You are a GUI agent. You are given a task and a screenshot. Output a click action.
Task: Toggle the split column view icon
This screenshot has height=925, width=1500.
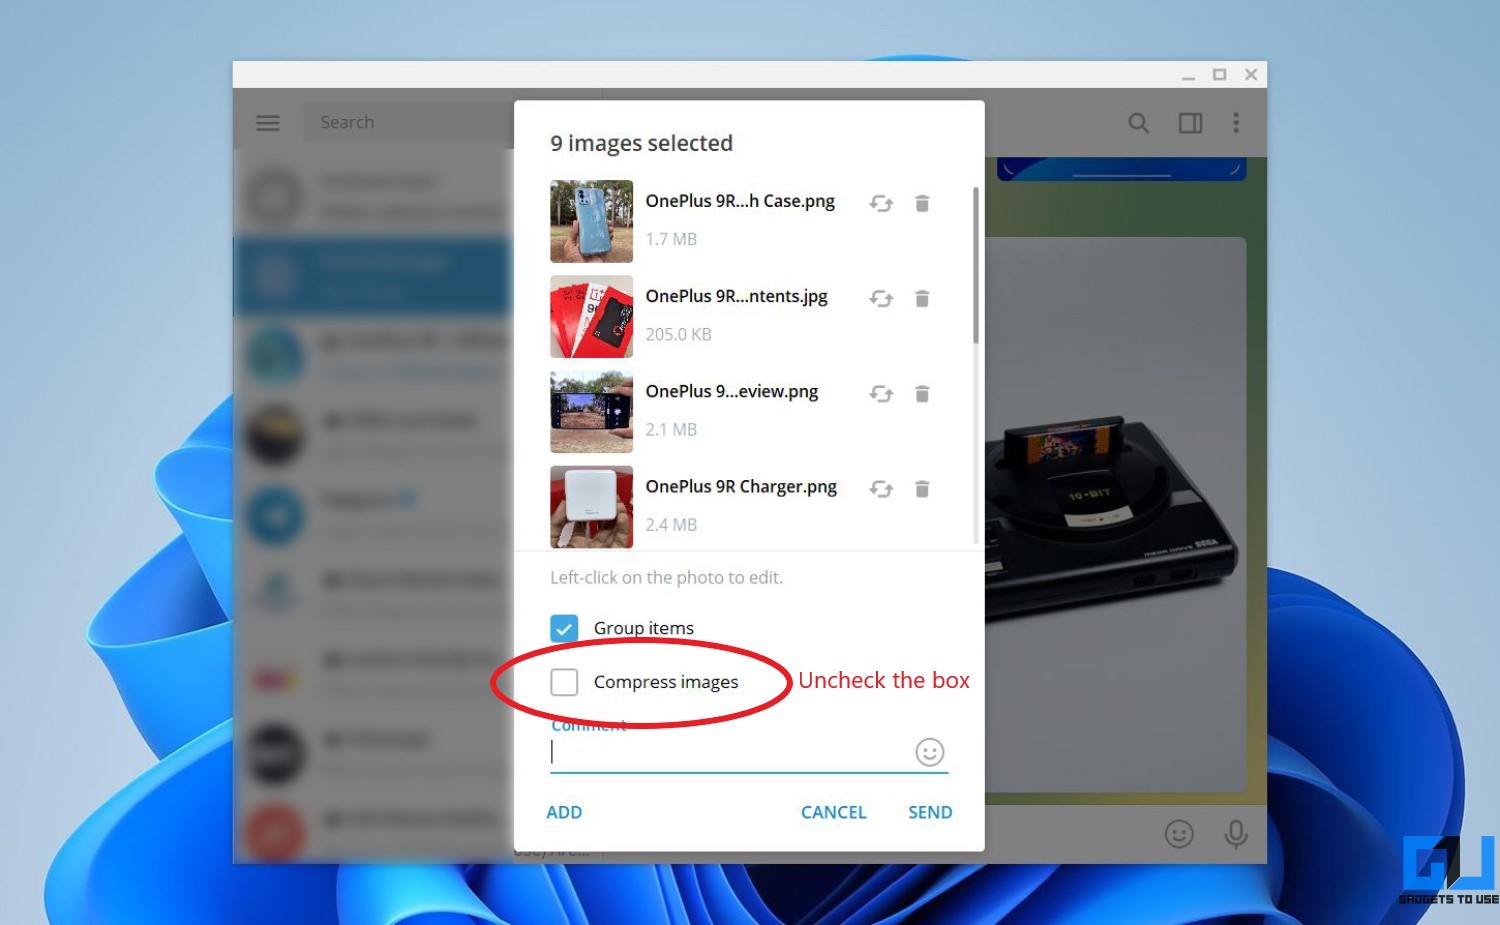click(1190, 122)
